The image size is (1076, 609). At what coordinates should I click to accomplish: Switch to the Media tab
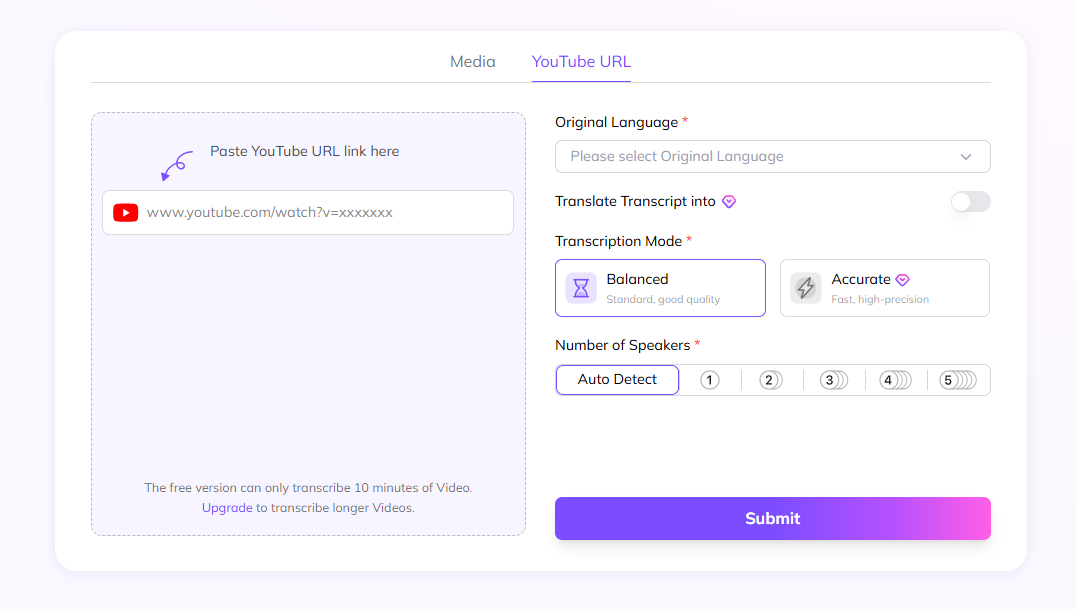[x=472, y=61]
